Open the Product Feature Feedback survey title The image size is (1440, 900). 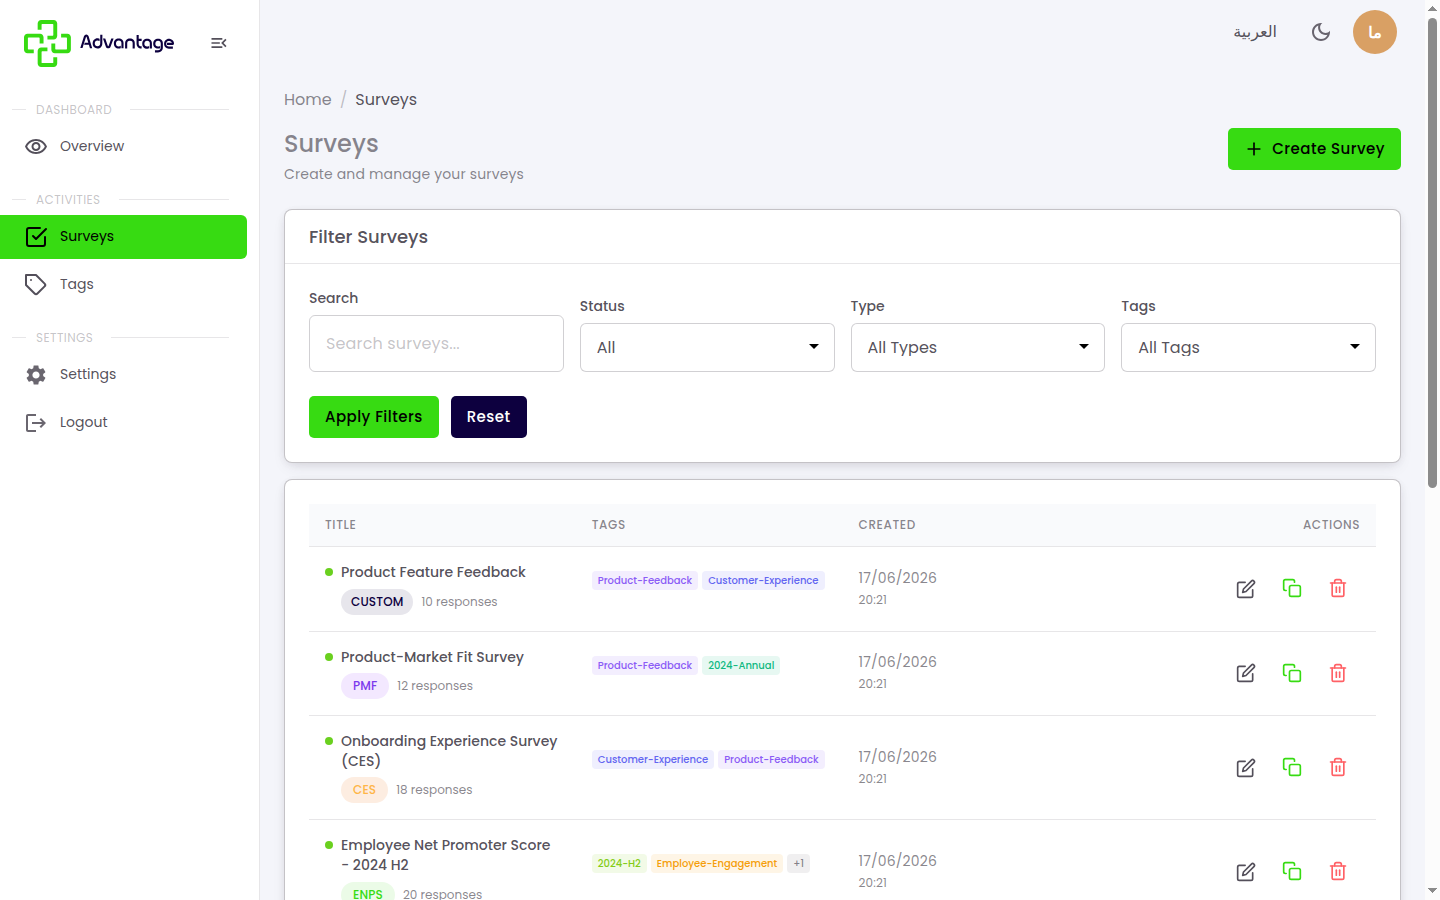[x=433, y=572]
